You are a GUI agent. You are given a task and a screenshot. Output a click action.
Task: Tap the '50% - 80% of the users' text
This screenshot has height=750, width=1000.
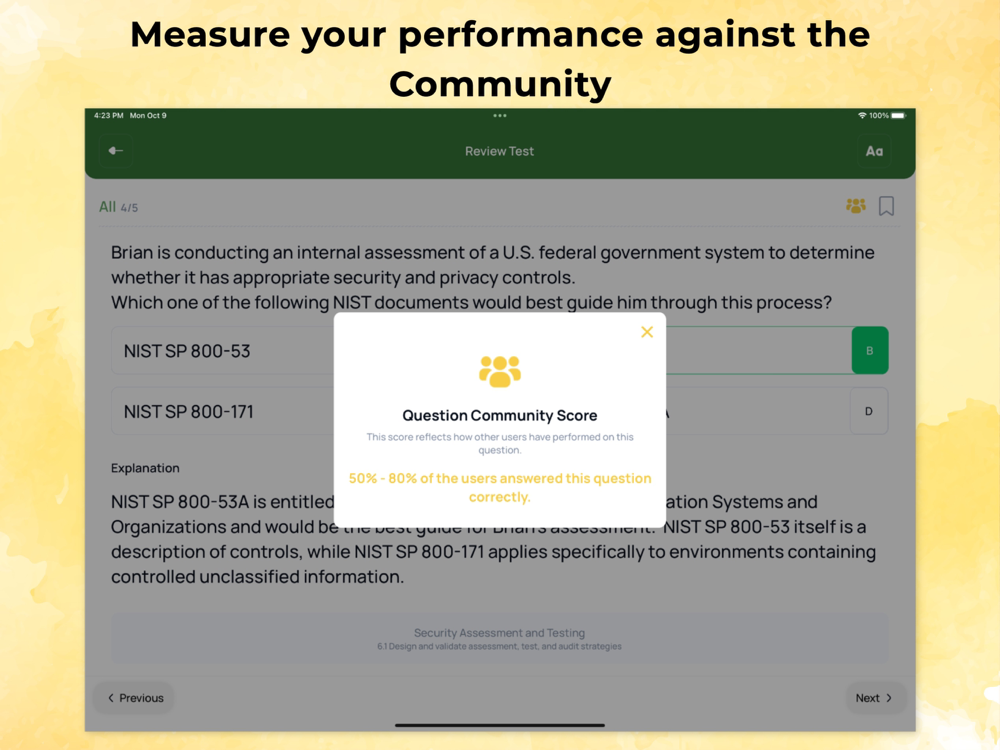(499, 487)
